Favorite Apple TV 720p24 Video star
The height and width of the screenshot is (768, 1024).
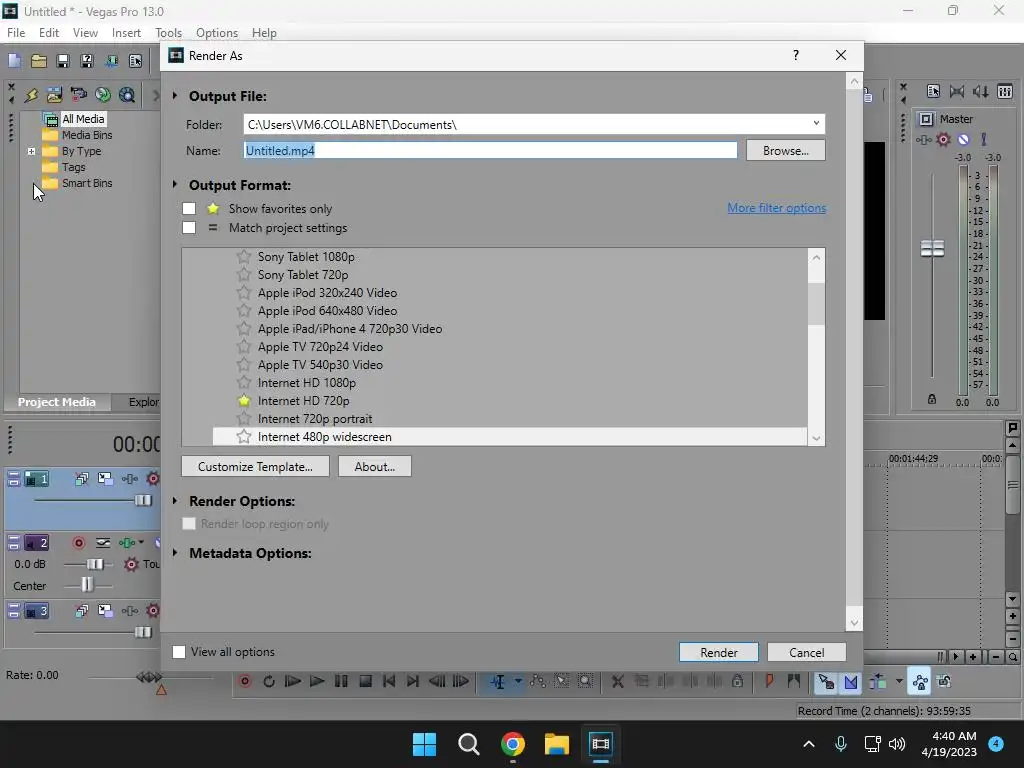pyautogui.click(x=244, y=346)
